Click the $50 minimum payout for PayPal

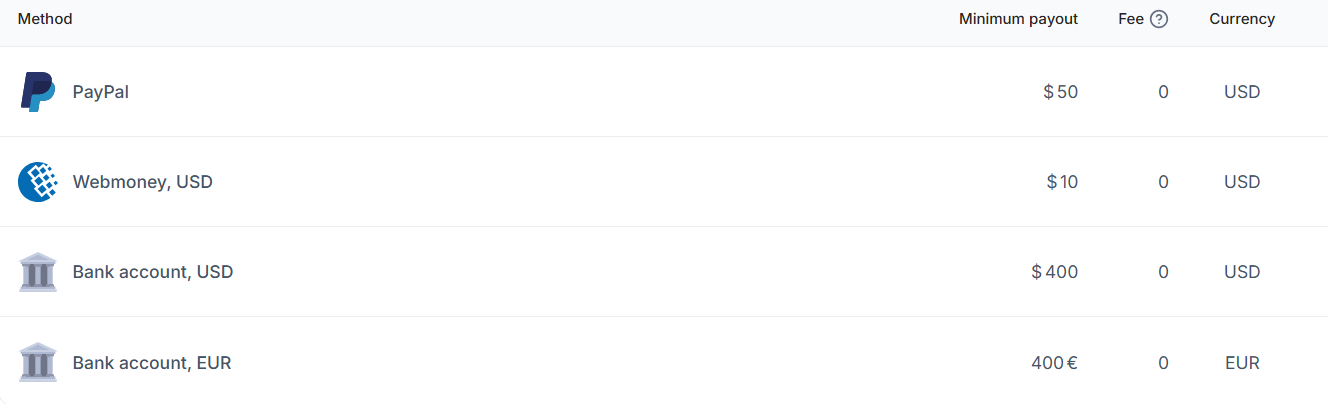(1060, 92)
